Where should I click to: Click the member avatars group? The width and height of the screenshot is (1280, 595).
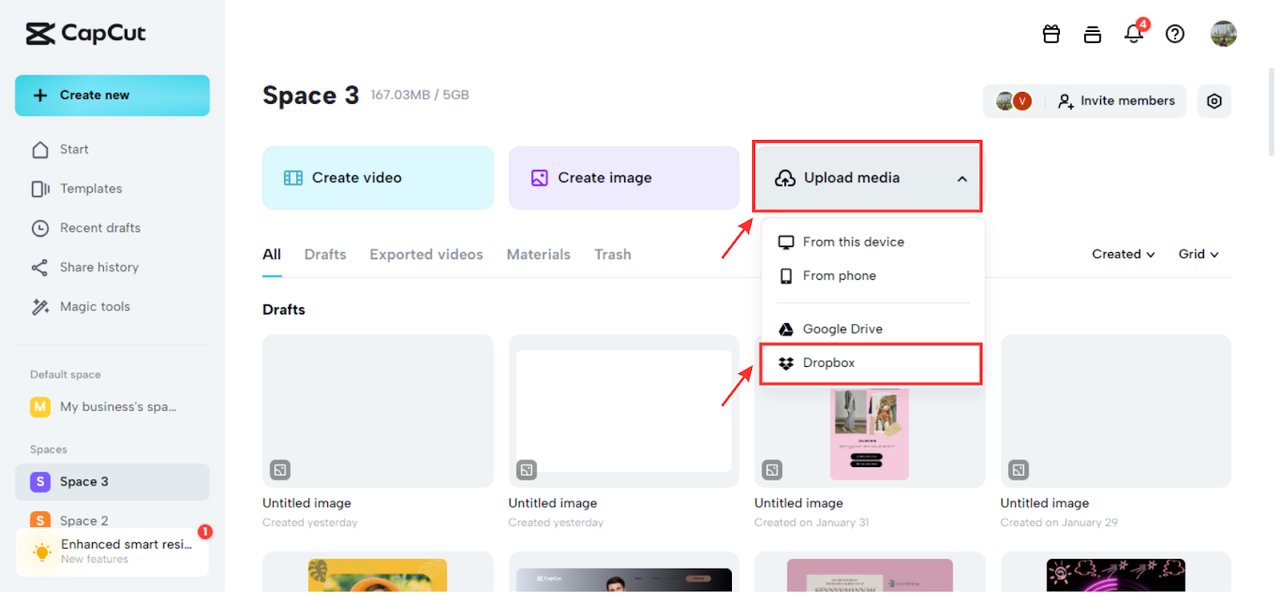1013,101
